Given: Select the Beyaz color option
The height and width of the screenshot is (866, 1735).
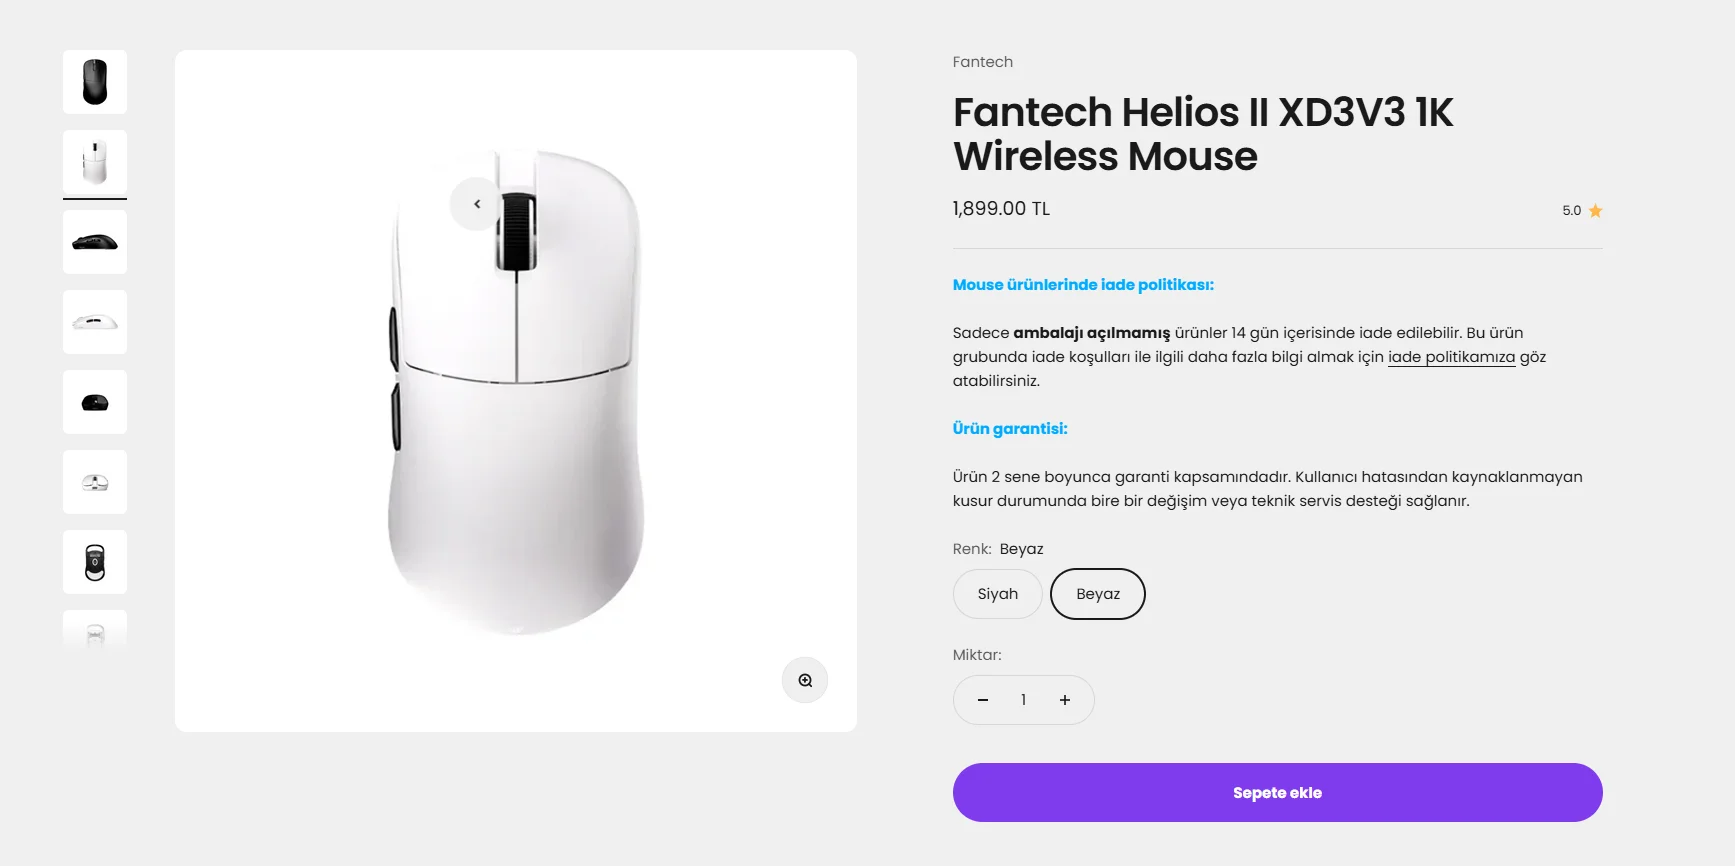Looking at the screenshot, I should pos(1097,594).
